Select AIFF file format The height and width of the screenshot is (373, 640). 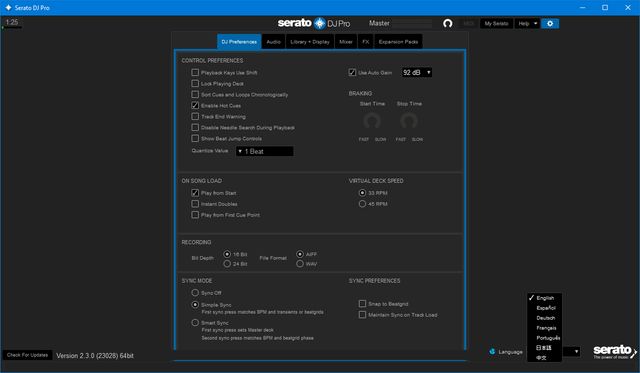[300, 254]
